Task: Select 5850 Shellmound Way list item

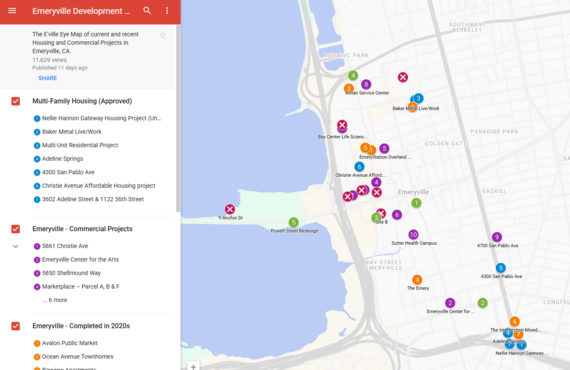Action: click(67, 273)
